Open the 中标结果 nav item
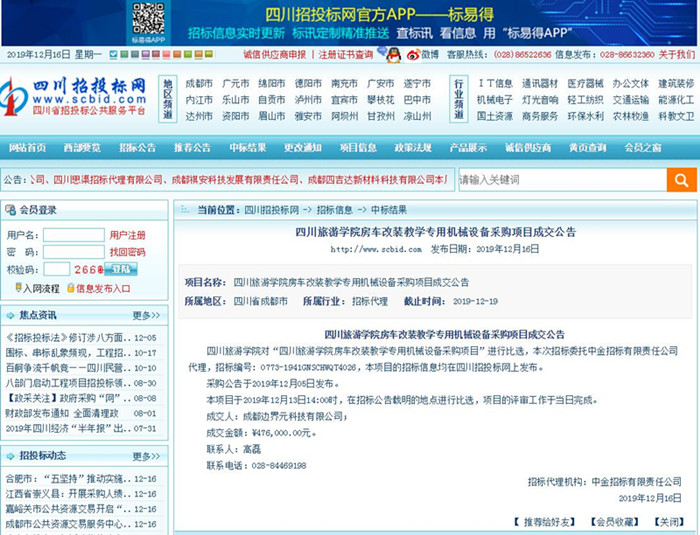The width and height of the screenshot is (700, 535). point(248,148)
